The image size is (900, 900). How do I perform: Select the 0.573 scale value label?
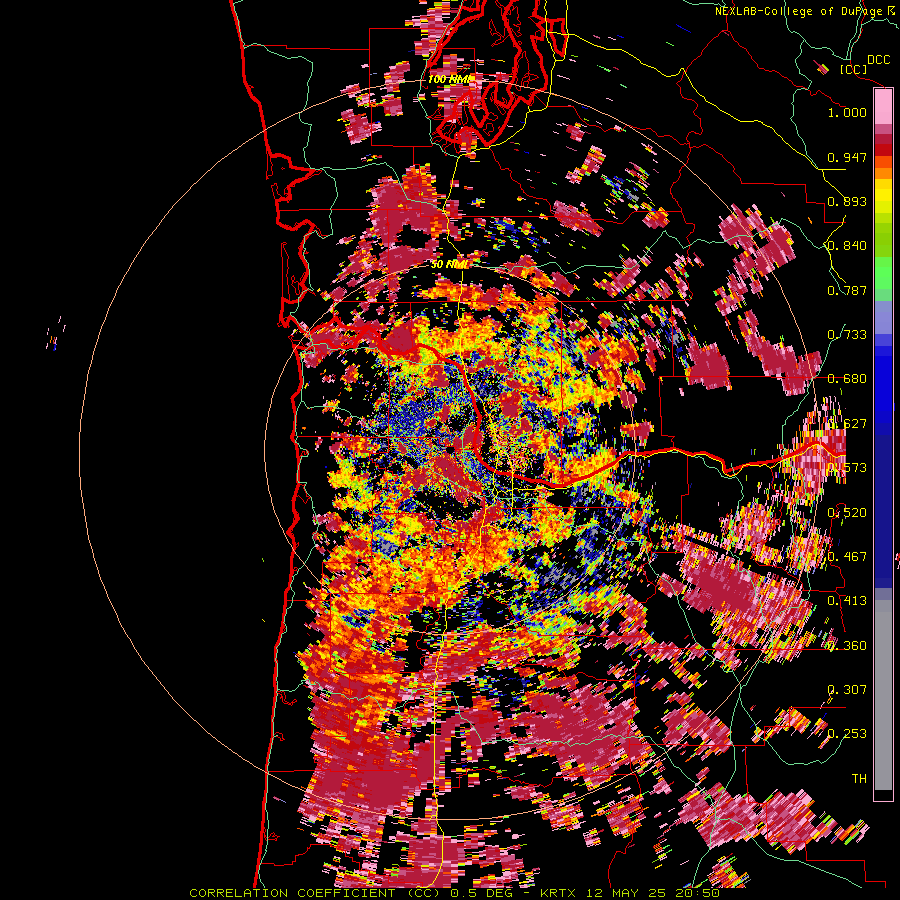847,468
